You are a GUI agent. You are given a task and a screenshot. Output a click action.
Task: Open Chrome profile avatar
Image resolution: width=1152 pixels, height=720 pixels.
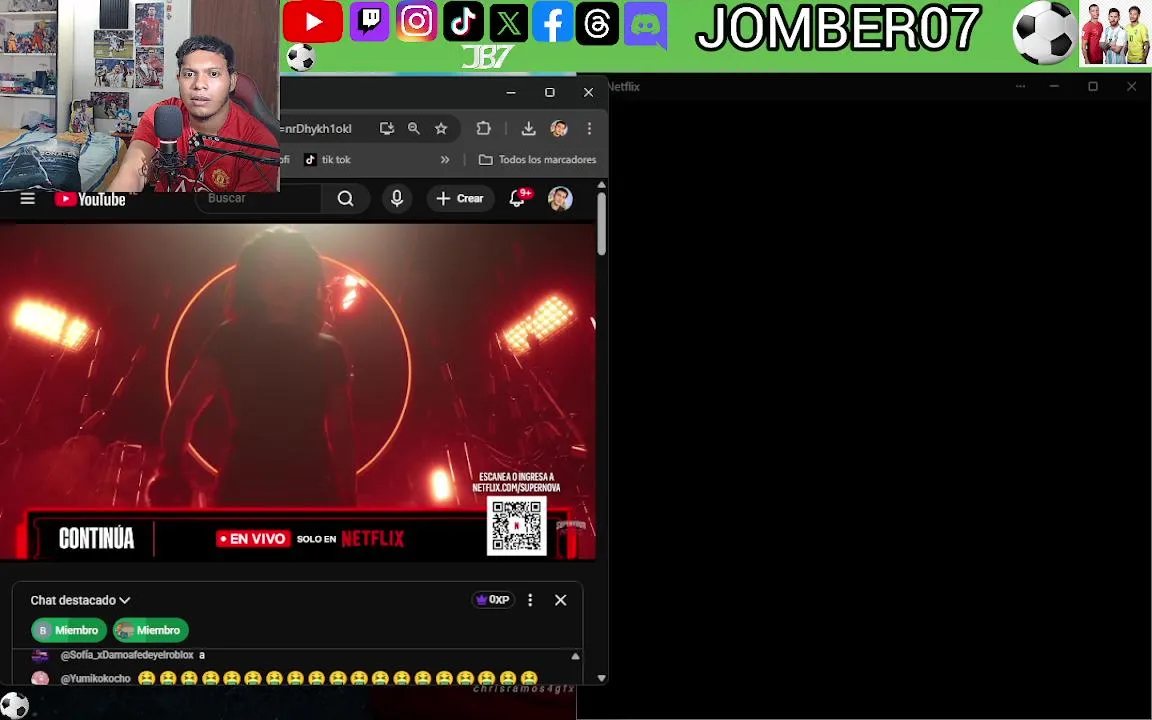coord(559,129)
